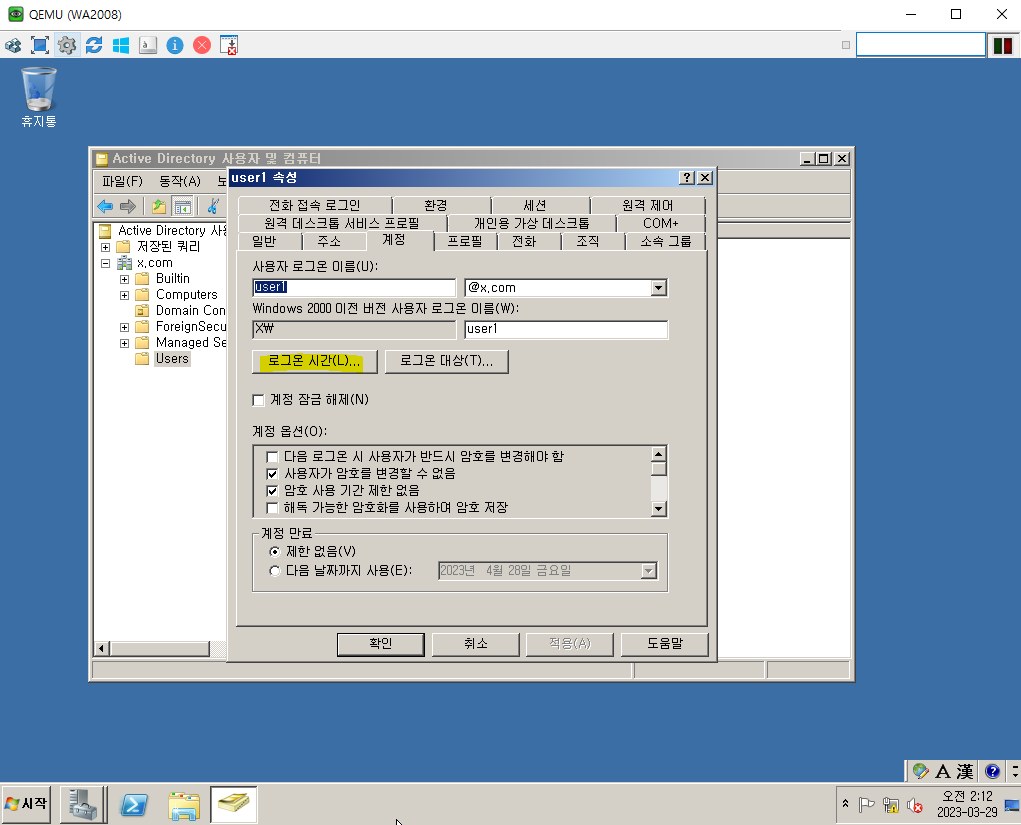The height and width of the screenshot is (825, 1021).
Task: Click the IME globe pencil icon
Action: [x=921, y=772]
